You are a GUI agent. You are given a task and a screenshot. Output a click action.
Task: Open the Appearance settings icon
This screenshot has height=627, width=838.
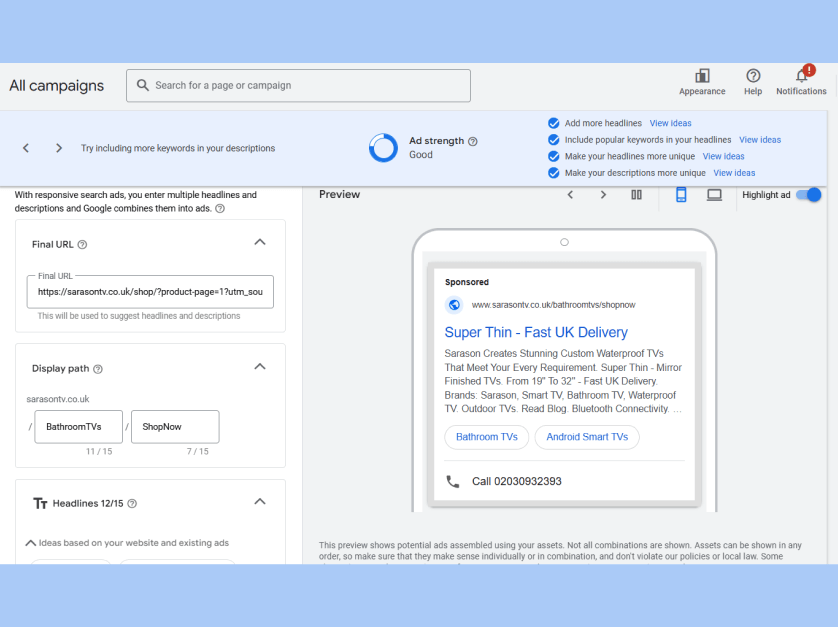(x=702, y=77)
